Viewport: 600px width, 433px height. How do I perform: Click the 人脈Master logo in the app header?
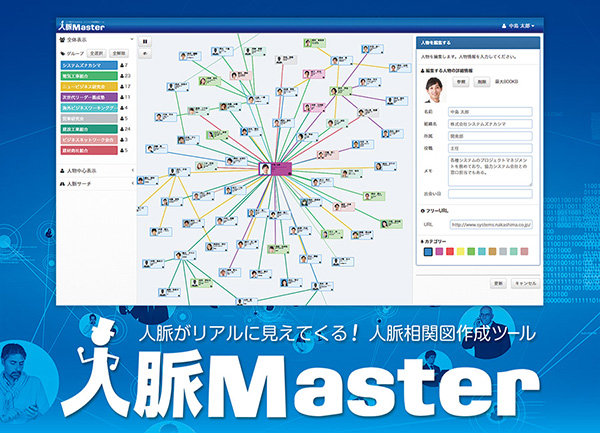82,26
